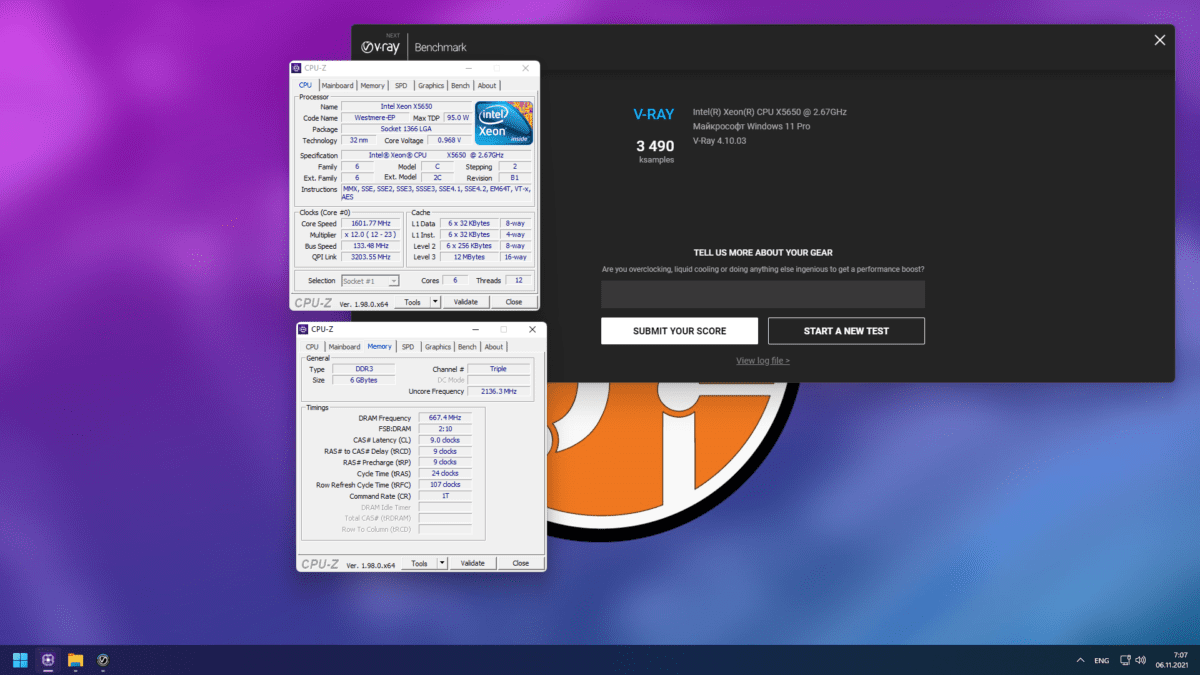Click the Intel Xeon inside logo
Viewport: 1200px width, 675px height.
pos(503,123)
